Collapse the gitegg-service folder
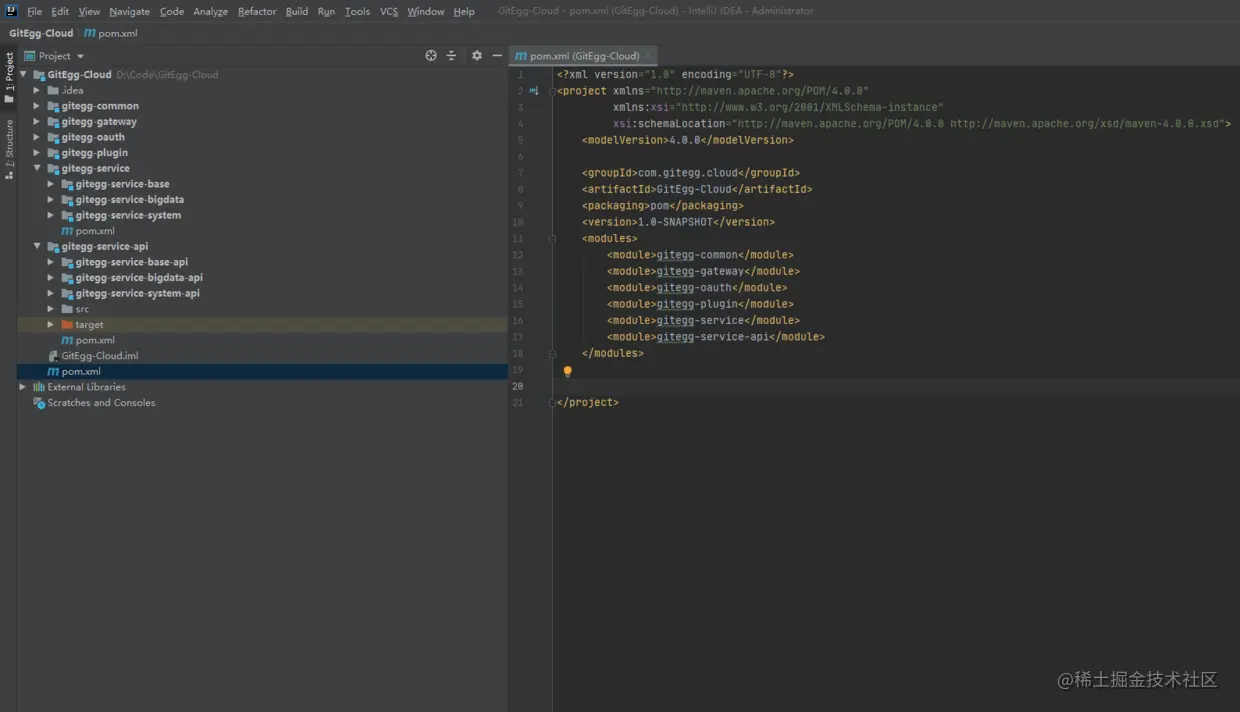Image resolution: width=1240 pixels, height=712 pixels. pos(37,168)
